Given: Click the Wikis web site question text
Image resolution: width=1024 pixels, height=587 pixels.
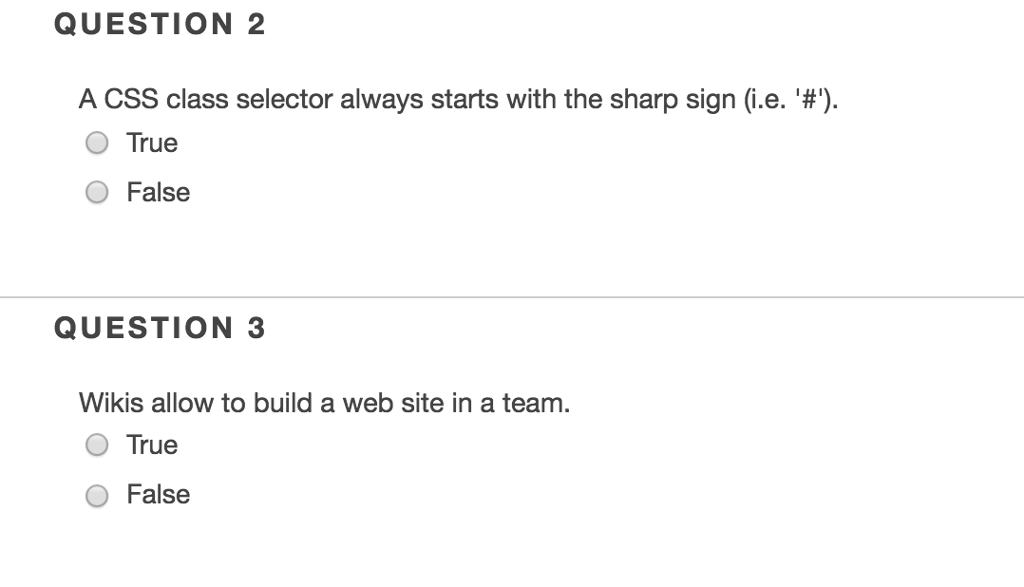Looking at the screenshot, I should coord(324,404).
